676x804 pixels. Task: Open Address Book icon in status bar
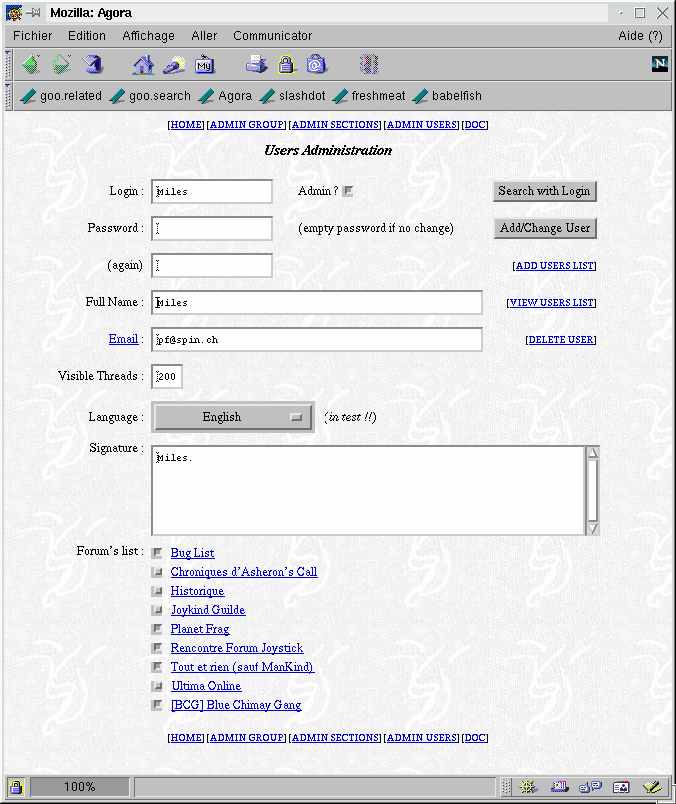click(x=621, y=787)
